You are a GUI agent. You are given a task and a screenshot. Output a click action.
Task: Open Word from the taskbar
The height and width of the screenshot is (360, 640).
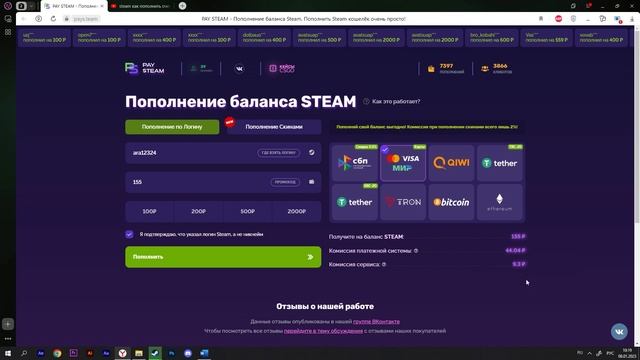tap(204, 353)
